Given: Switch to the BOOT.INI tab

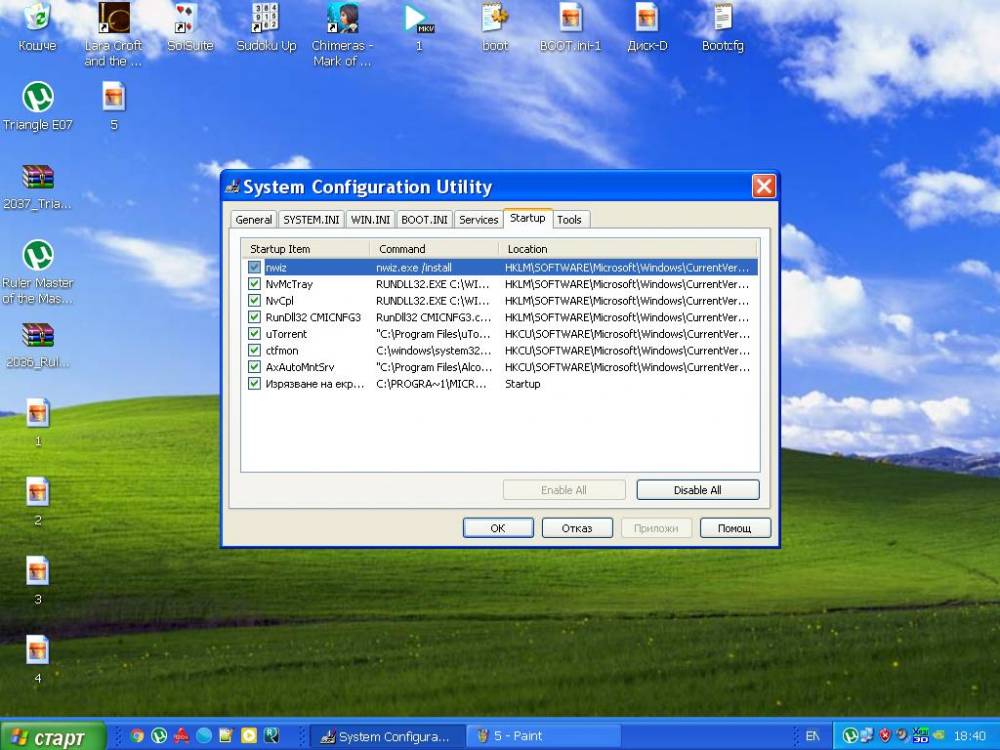Looking at the screenshot, I should click(424, 219).
